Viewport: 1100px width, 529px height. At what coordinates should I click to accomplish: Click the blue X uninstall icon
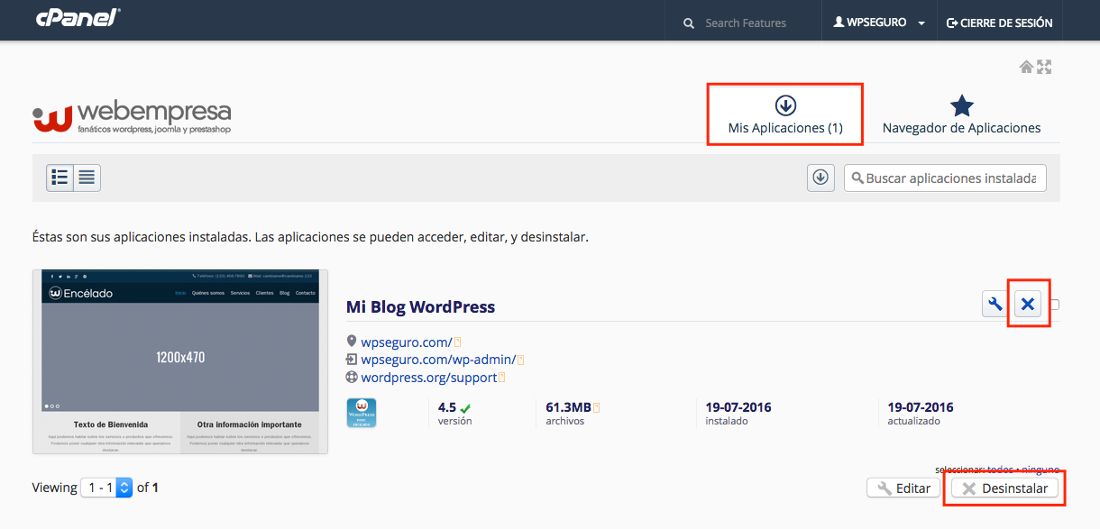pyautogui.click(x=1027, y=305)
